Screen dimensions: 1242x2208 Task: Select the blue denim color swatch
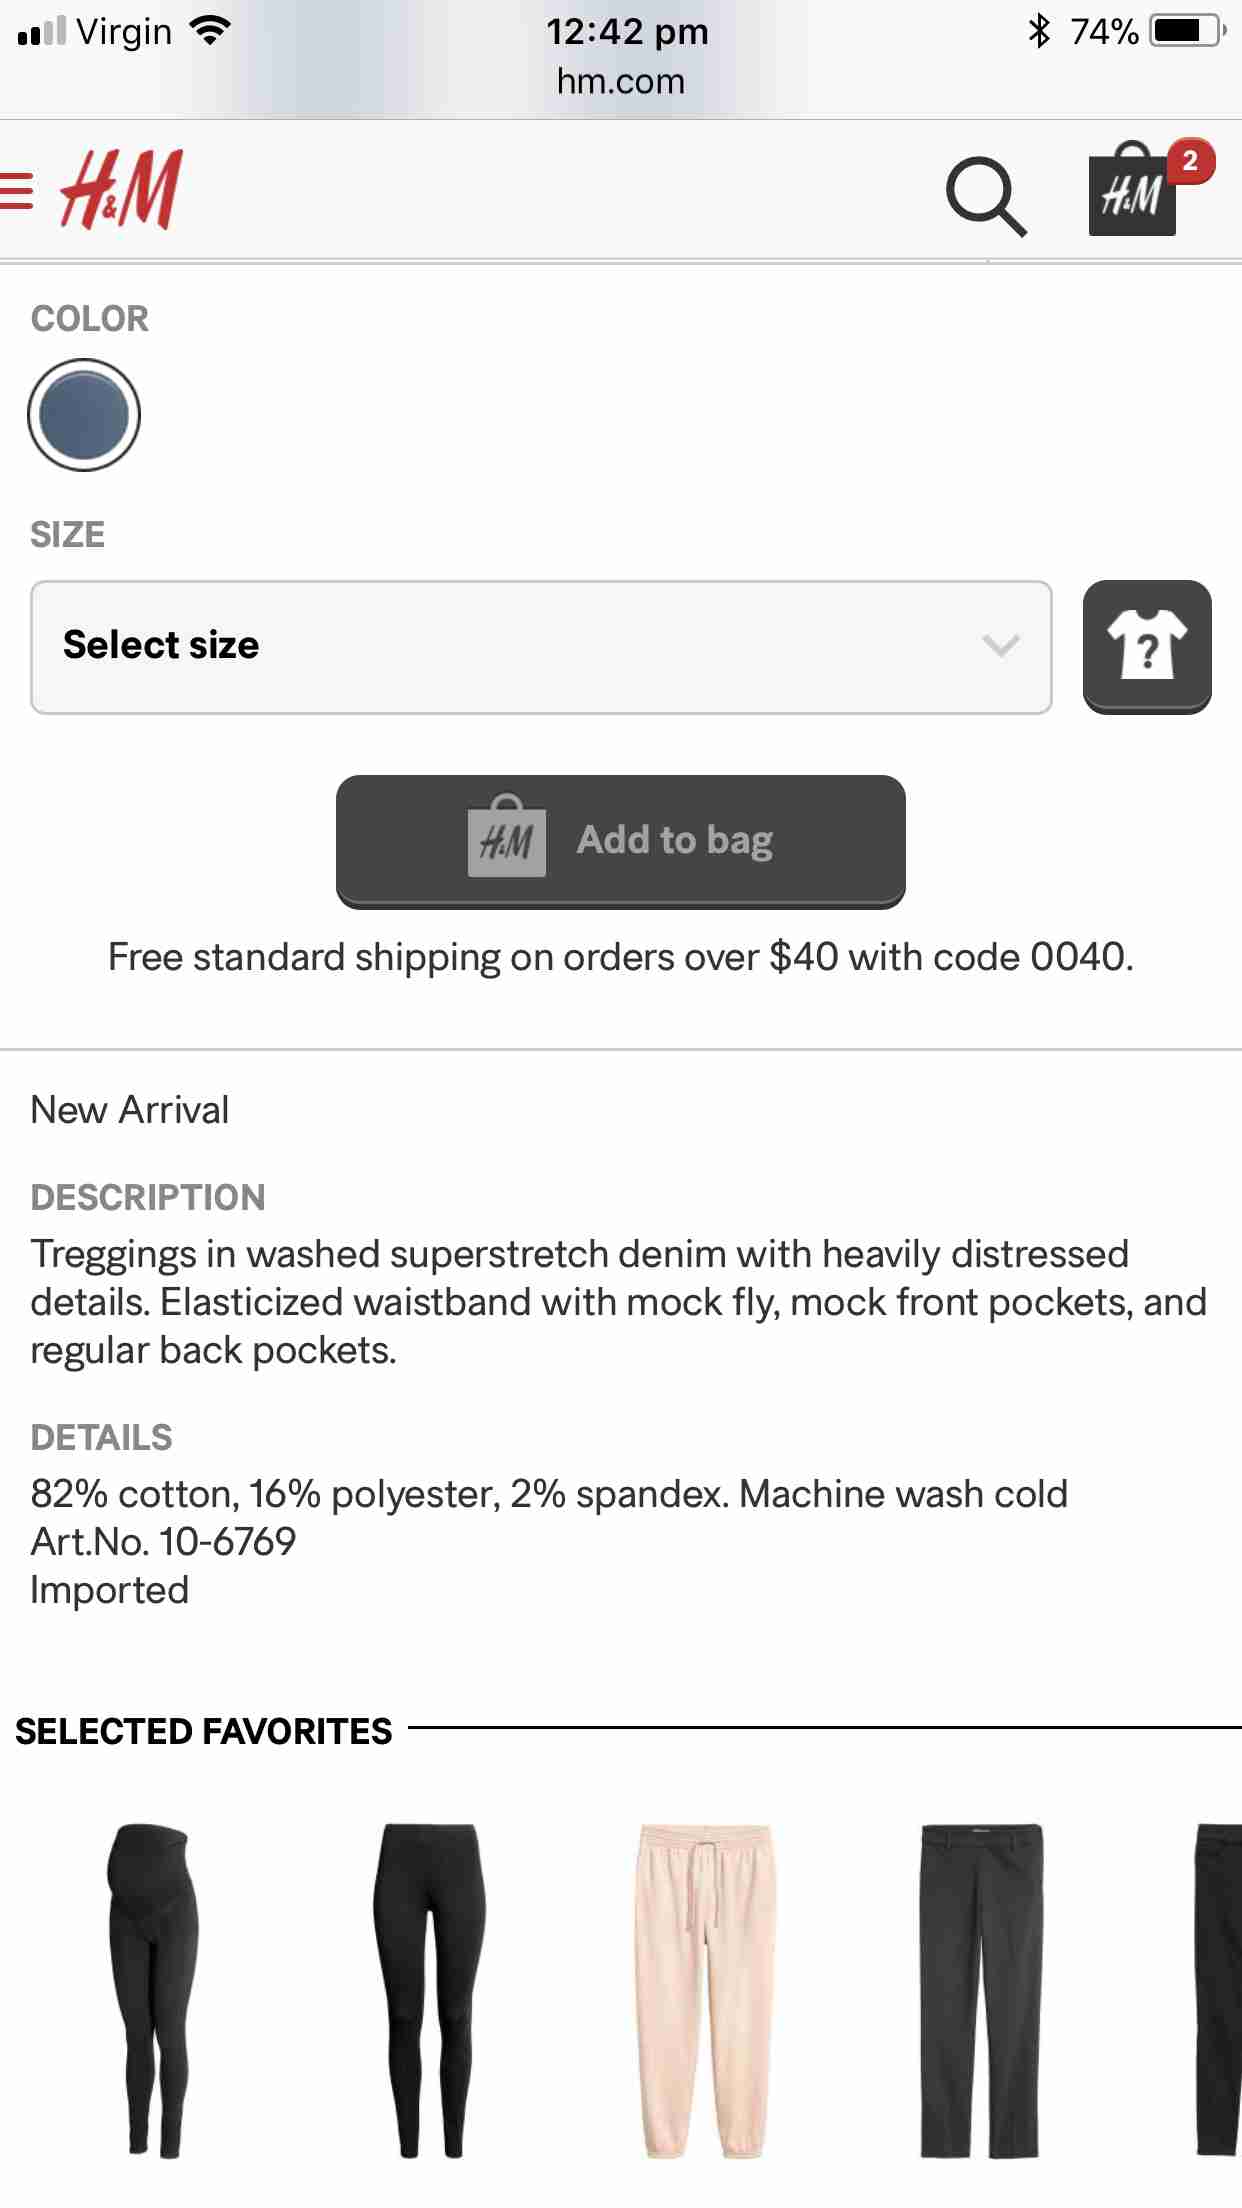84,415
